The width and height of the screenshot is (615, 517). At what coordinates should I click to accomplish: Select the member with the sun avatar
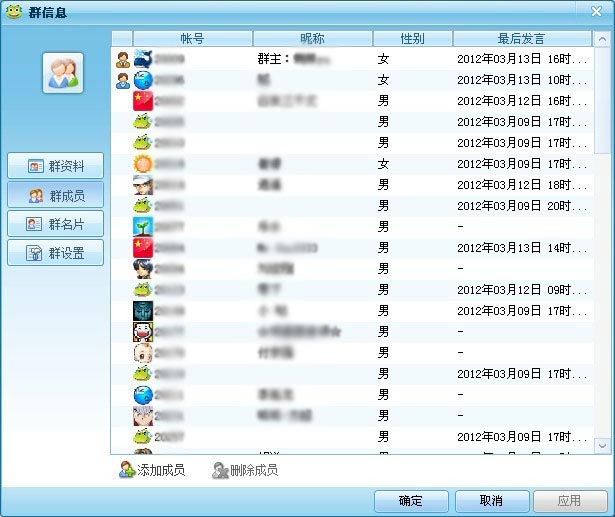[x=143, y=164]
